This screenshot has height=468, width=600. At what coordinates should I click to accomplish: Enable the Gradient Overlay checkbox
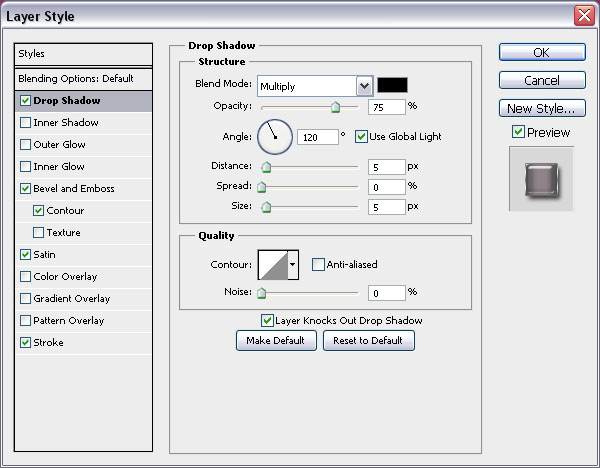[x=25, y=298]
